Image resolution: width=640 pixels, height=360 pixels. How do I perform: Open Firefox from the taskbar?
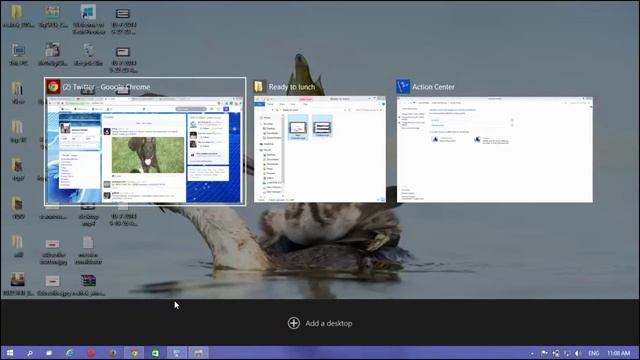pos(112,353)
